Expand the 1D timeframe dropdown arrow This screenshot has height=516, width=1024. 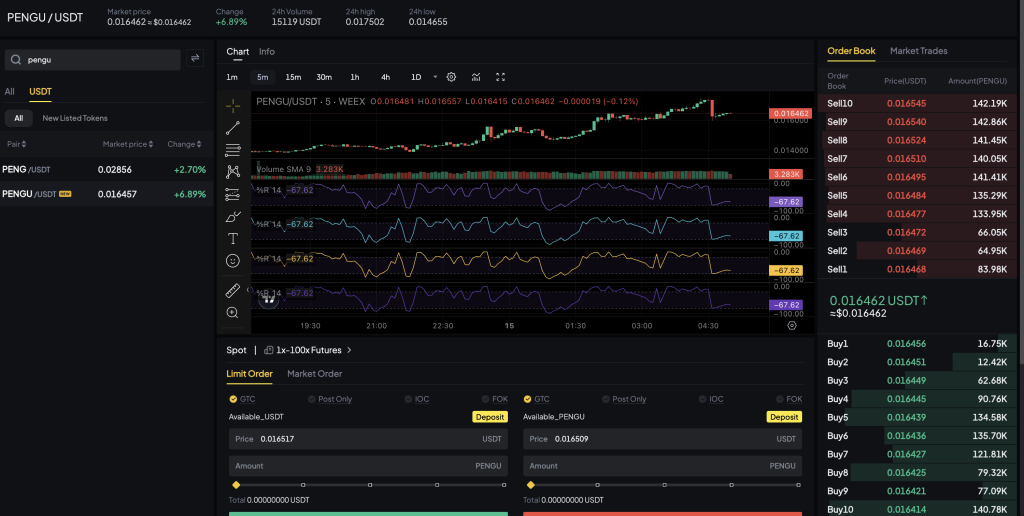435,77
